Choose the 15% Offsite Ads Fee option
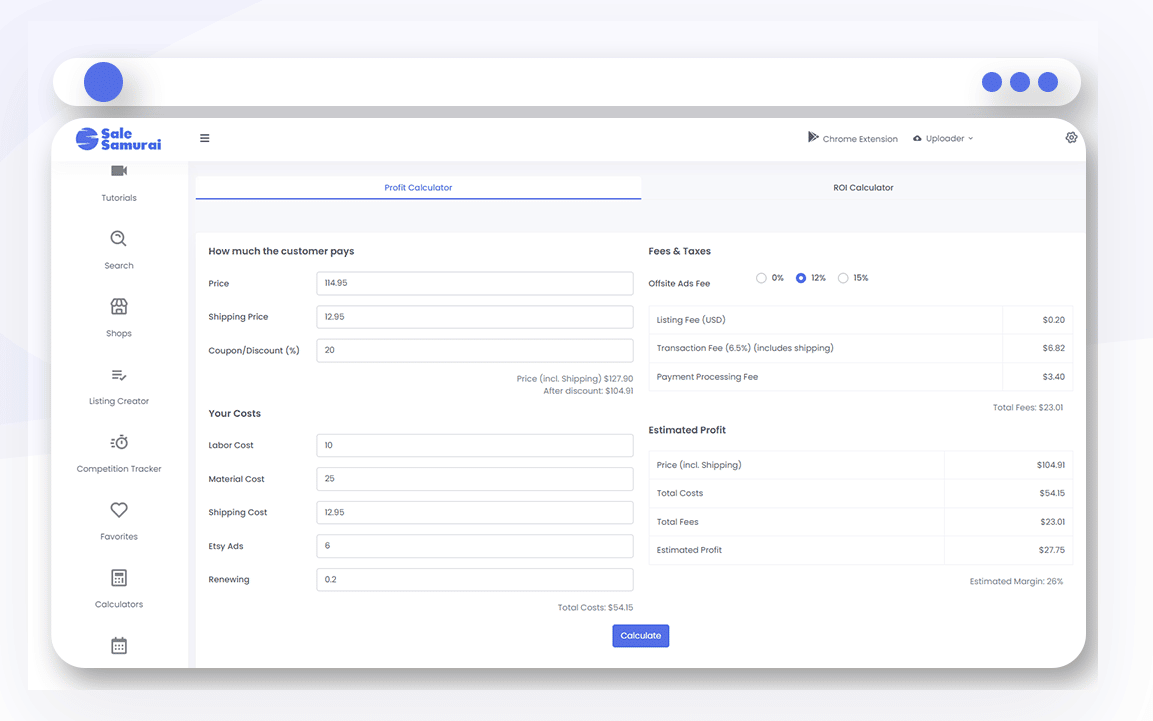This screenshot has height=721, width=1153. tap(843, 278)
